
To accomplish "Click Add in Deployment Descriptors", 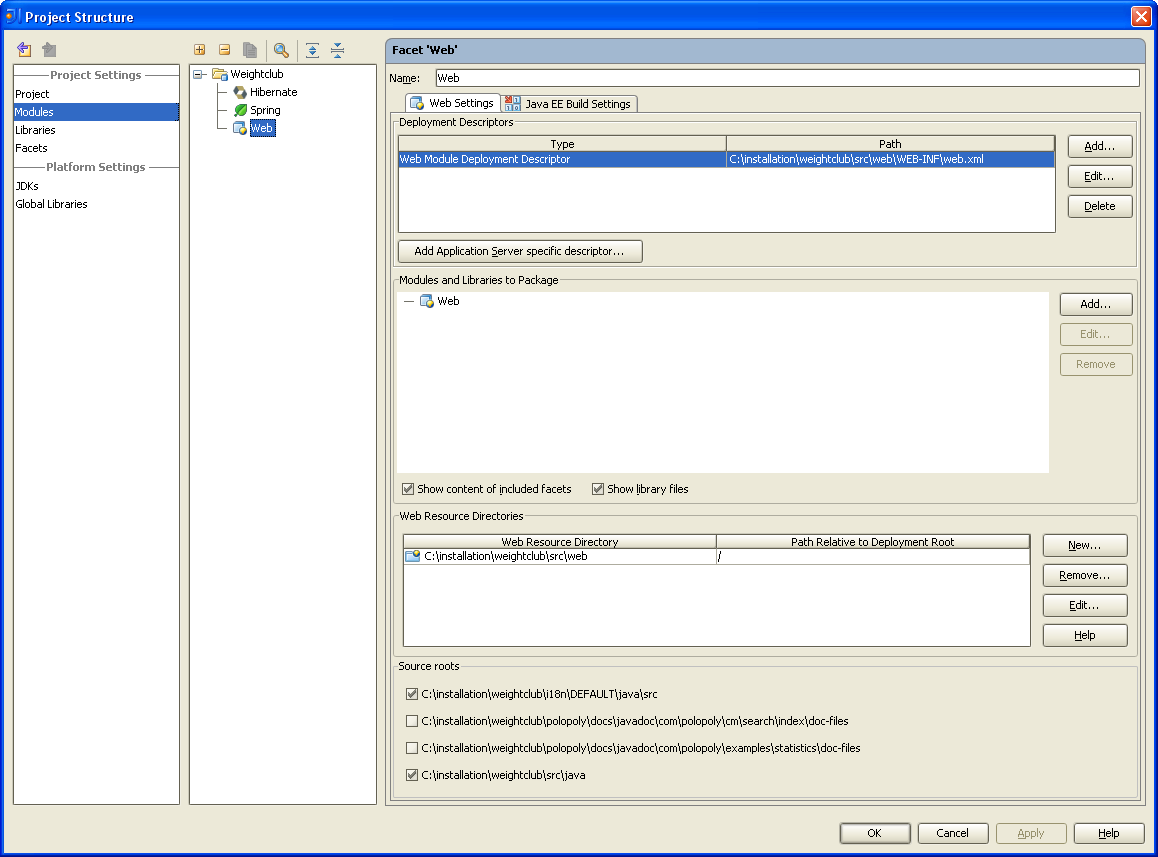I will pos(1100,146).
